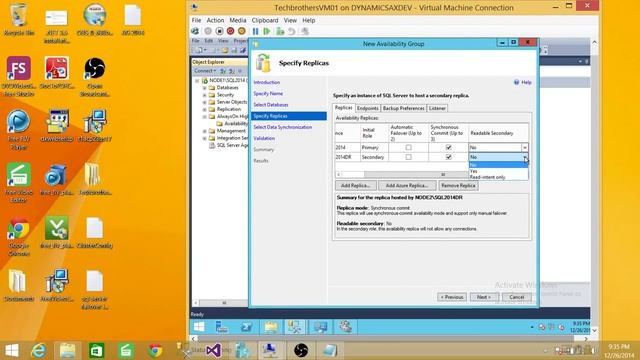Open the Recycle Bin desktop icon

(19, 20)
